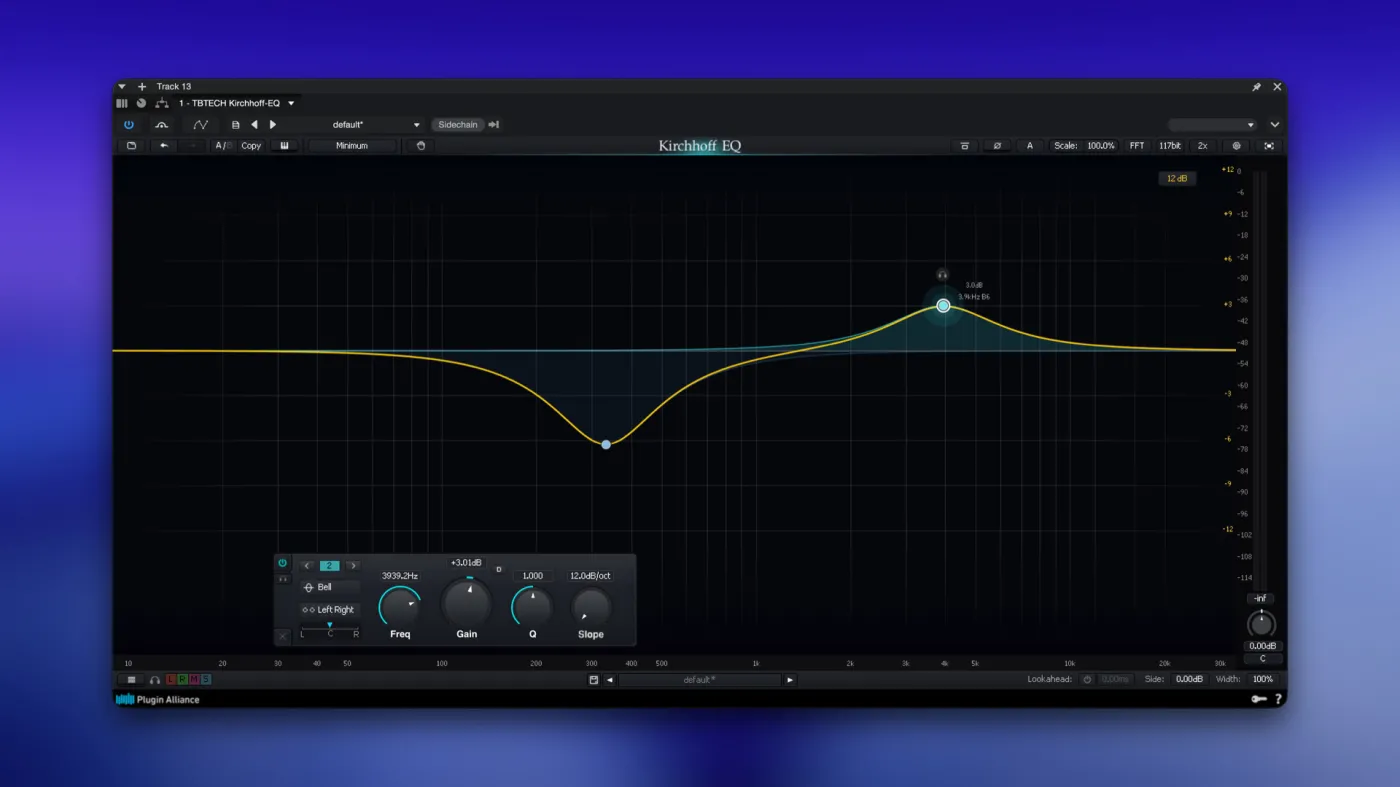
Task: Switch to next band with right arrow
Action: click(352, 566)
